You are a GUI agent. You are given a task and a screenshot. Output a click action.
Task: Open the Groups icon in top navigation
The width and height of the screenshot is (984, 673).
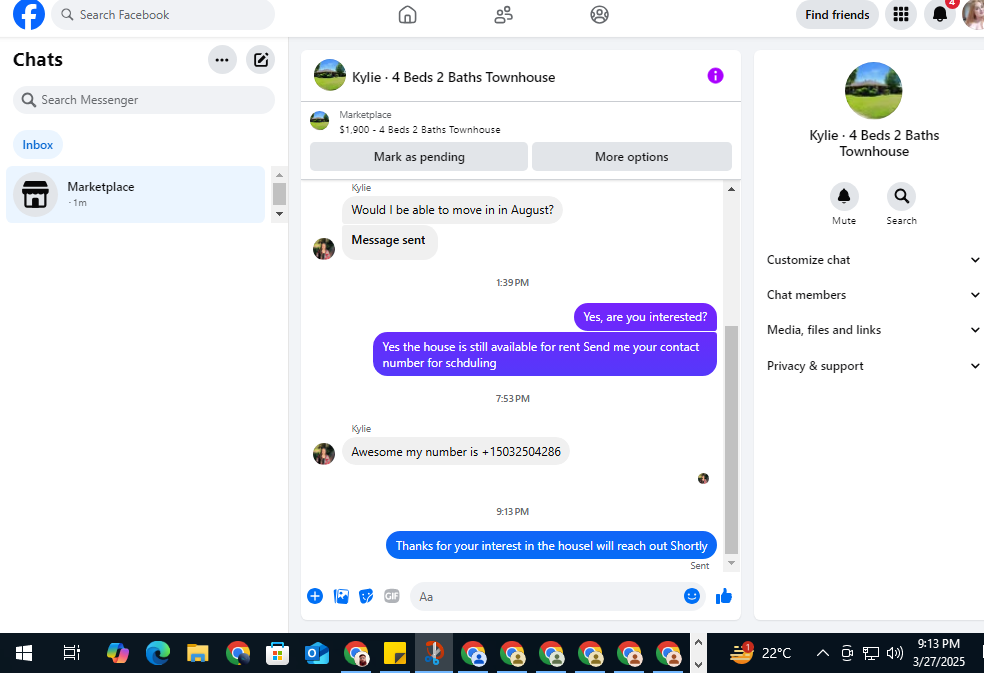point(599,14)
